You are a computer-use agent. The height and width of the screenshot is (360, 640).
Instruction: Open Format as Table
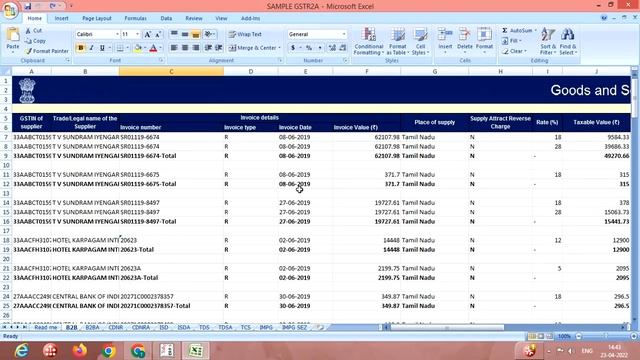point(398,41)
